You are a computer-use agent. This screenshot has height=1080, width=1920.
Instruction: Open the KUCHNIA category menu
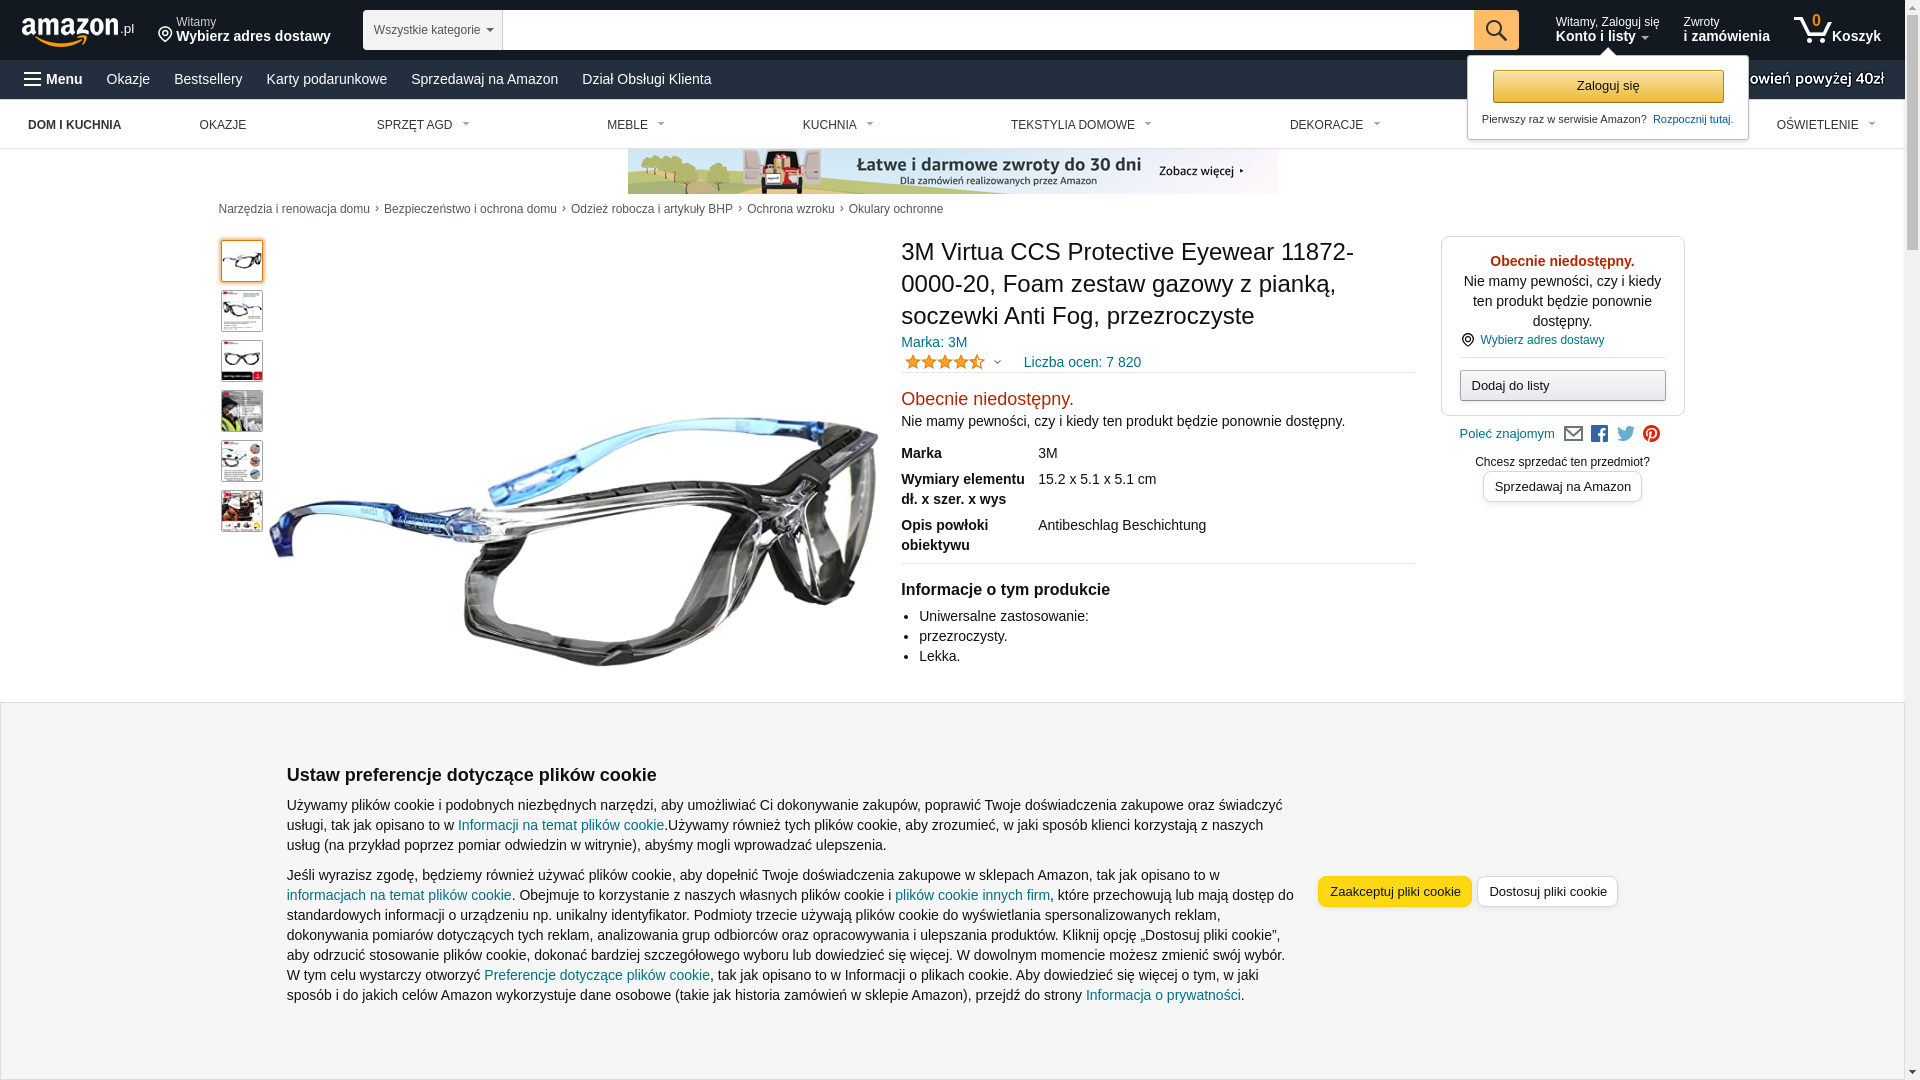click(x=838, y=125)
